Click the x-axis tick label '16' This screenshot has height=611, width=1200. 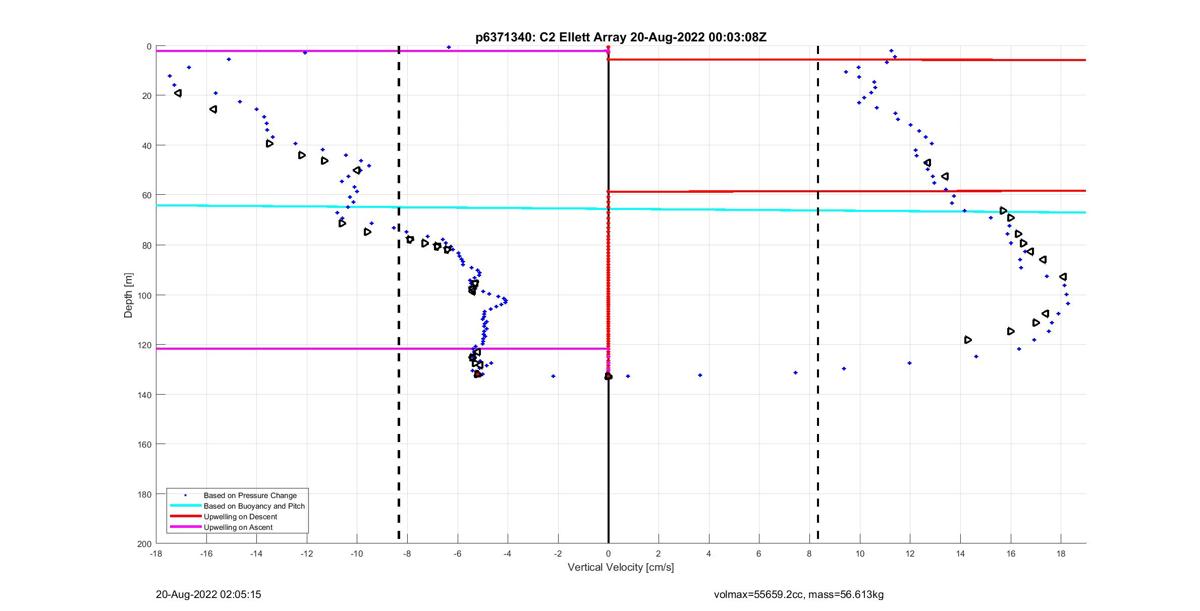click(1010, 553)
